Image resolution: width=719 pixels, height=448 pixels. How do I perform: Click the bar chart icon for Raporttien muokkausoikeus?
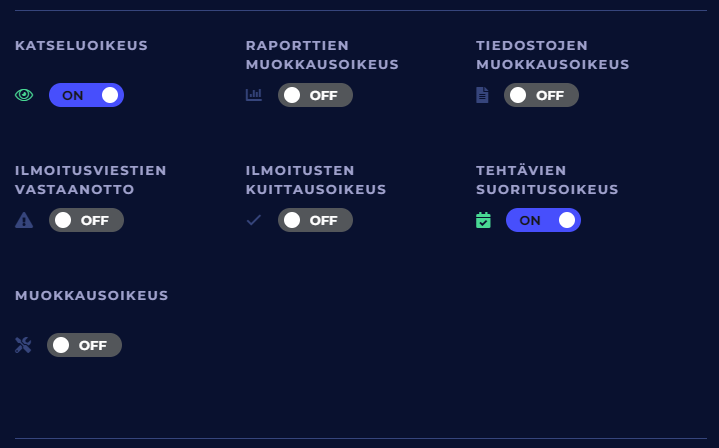click(254, 95)
